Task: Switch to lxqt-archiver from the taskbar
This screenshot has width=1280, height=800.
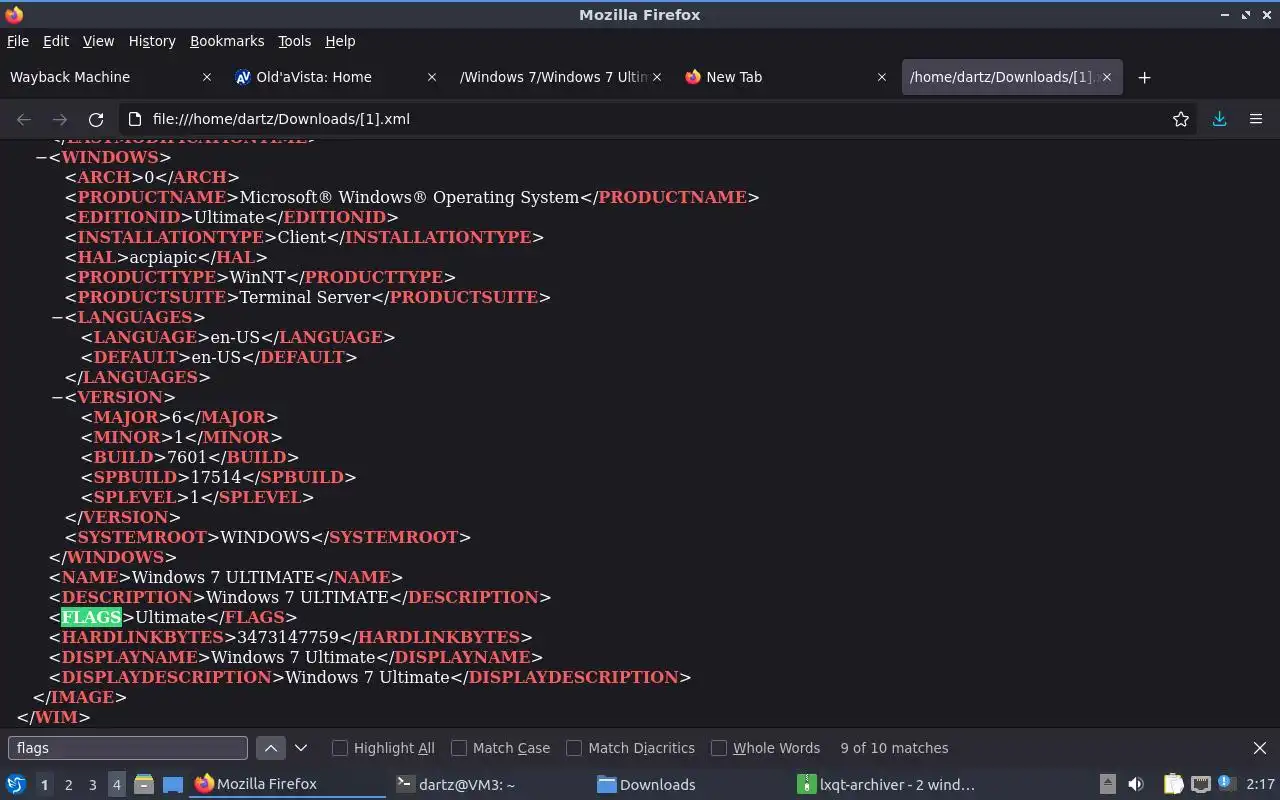Action: pos(885,784)
